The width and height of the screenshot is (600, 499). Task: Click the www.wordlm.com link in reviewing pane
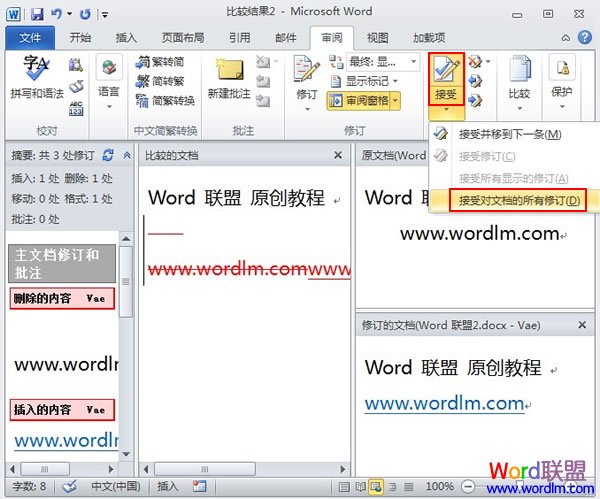pyautogui.click(x=67, y=441)
